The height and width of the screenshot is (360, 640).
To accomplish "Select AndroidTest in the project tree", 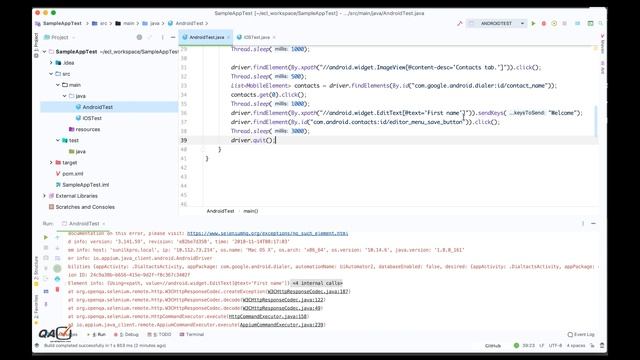I will 98,107.
